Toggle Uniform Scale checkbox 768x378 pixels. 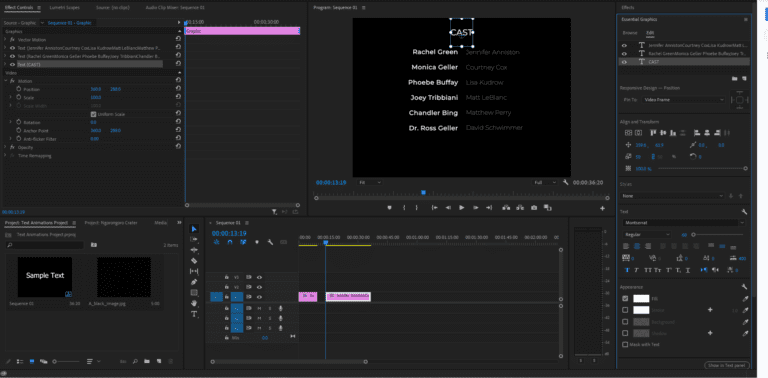click(94, 114)
